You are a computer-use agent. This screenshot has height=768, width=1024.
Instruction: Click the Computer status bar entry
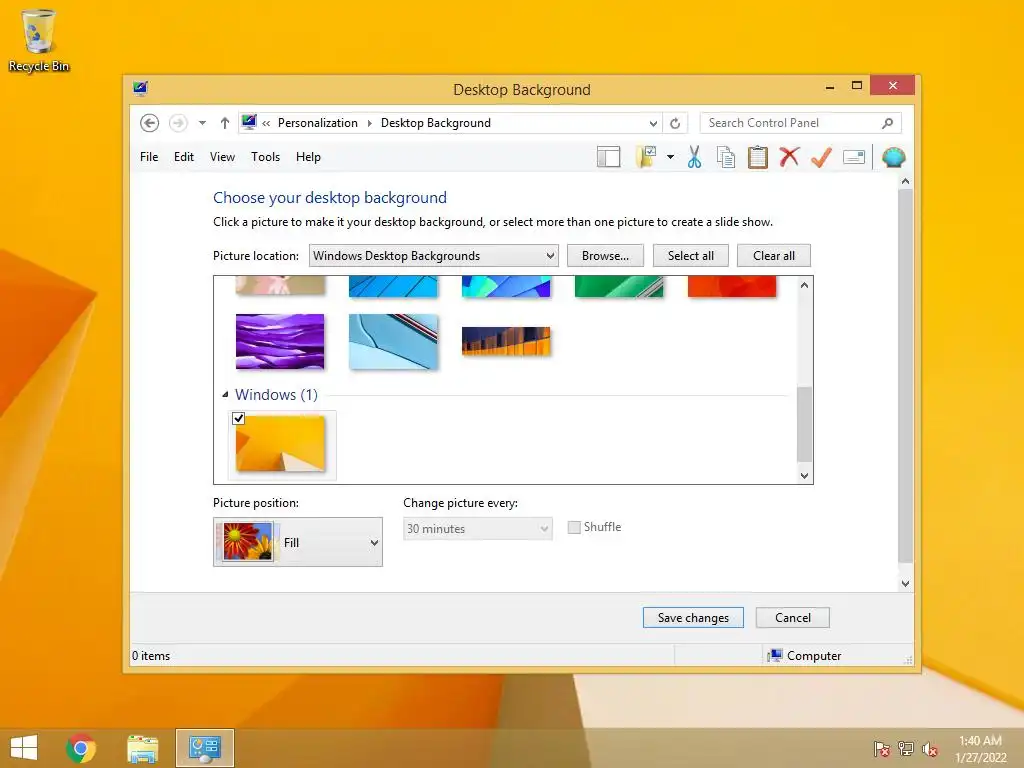coord(805,656)
